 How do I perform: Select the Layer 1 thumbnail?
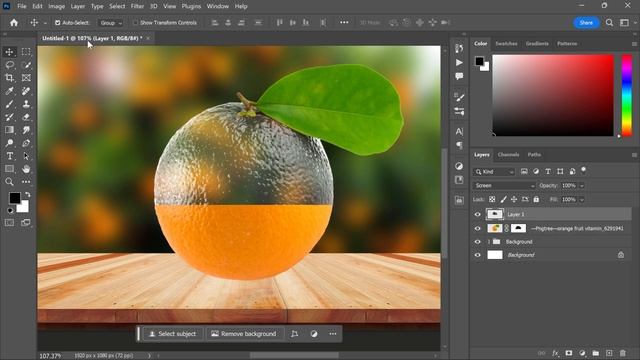pos(495,214)
